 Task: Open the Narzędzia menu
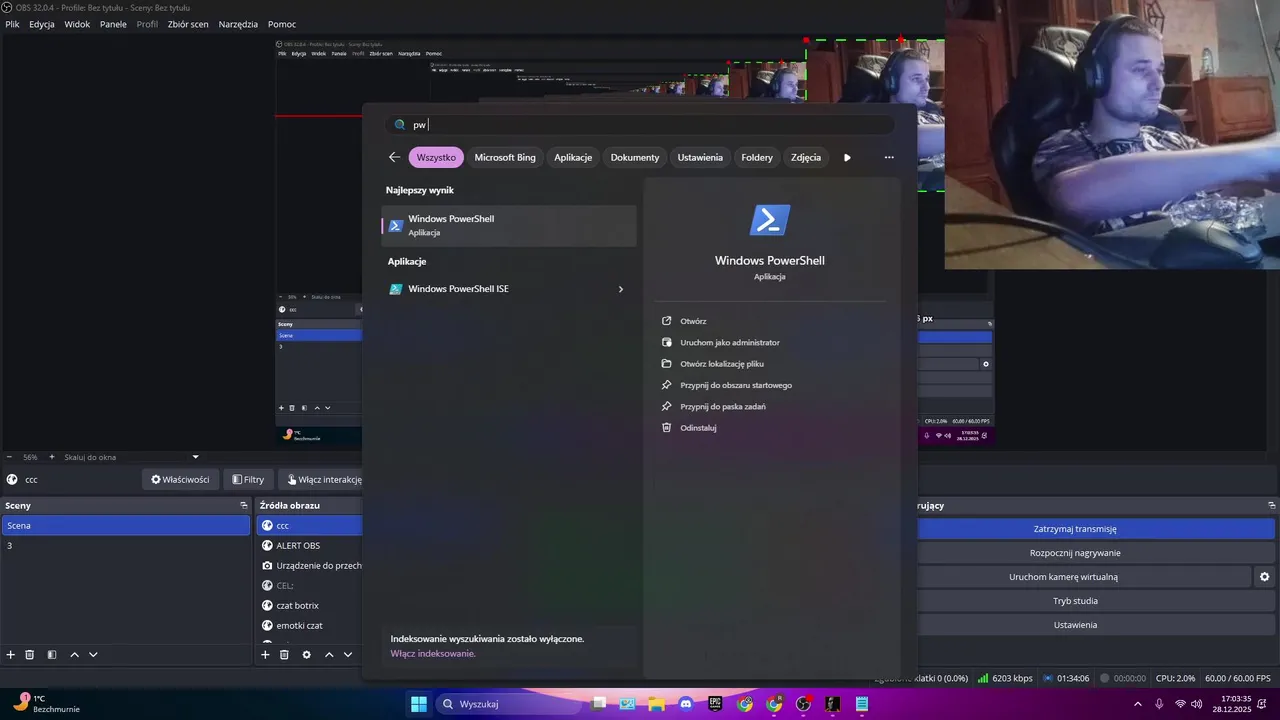238,24
